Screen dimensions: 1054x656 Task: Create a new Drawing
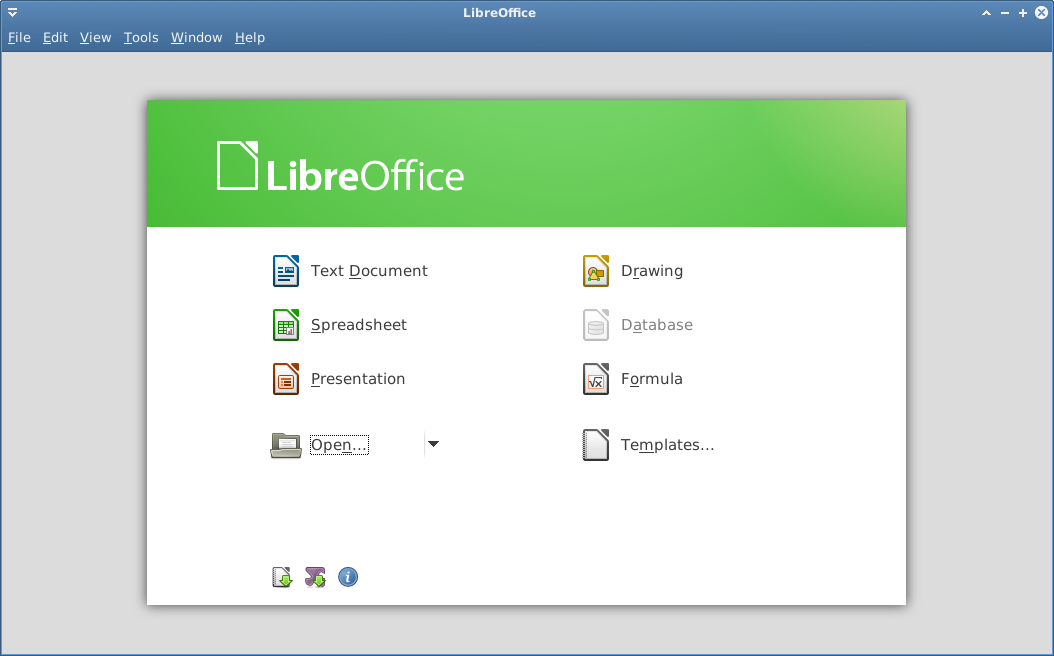pyautogui.click(x=633, y=271)
